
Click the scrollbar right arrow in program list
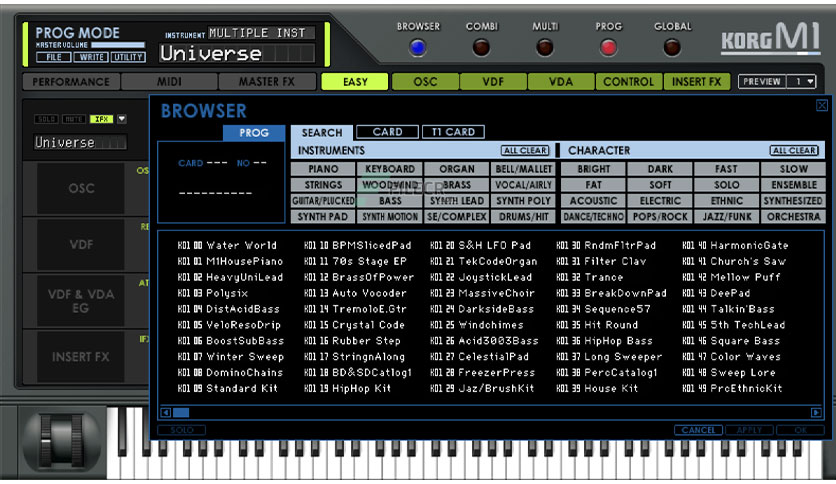816,412
